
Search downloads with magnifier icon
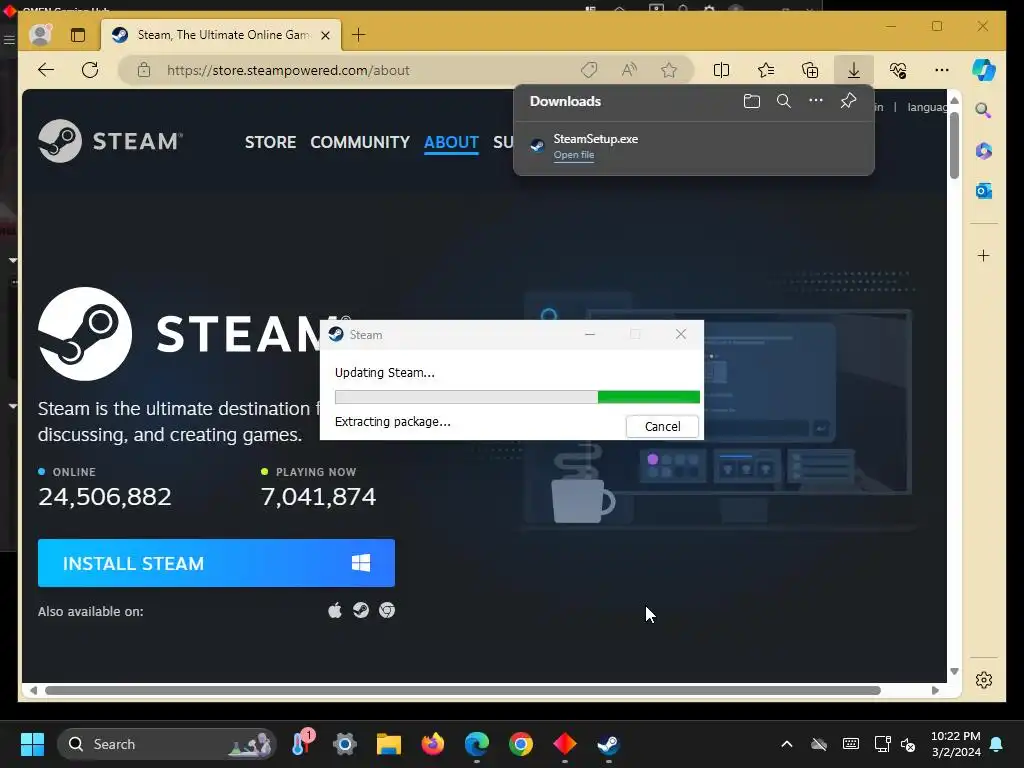[784, 101]
